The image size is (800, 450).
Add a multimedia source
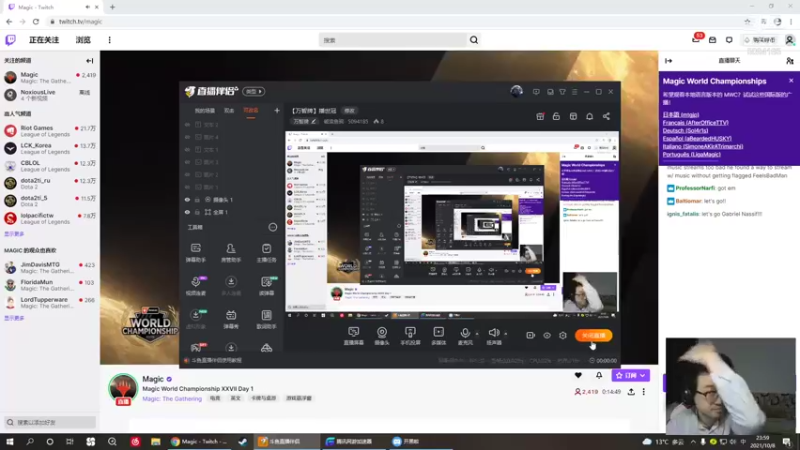(438, 335)
